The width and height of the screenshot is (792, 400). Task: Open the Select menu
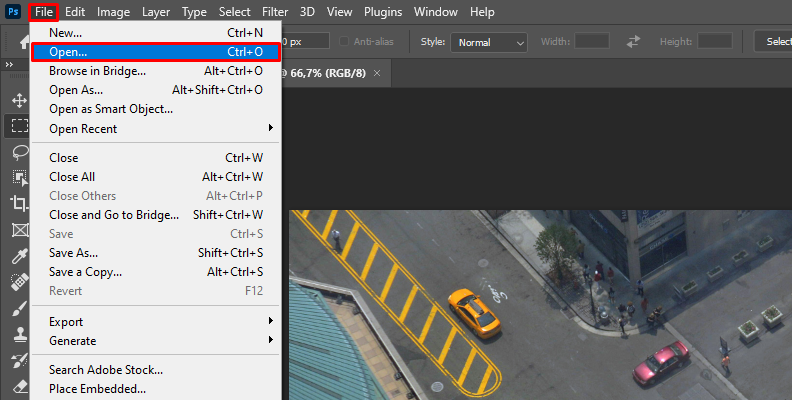(x=234, y=12)
